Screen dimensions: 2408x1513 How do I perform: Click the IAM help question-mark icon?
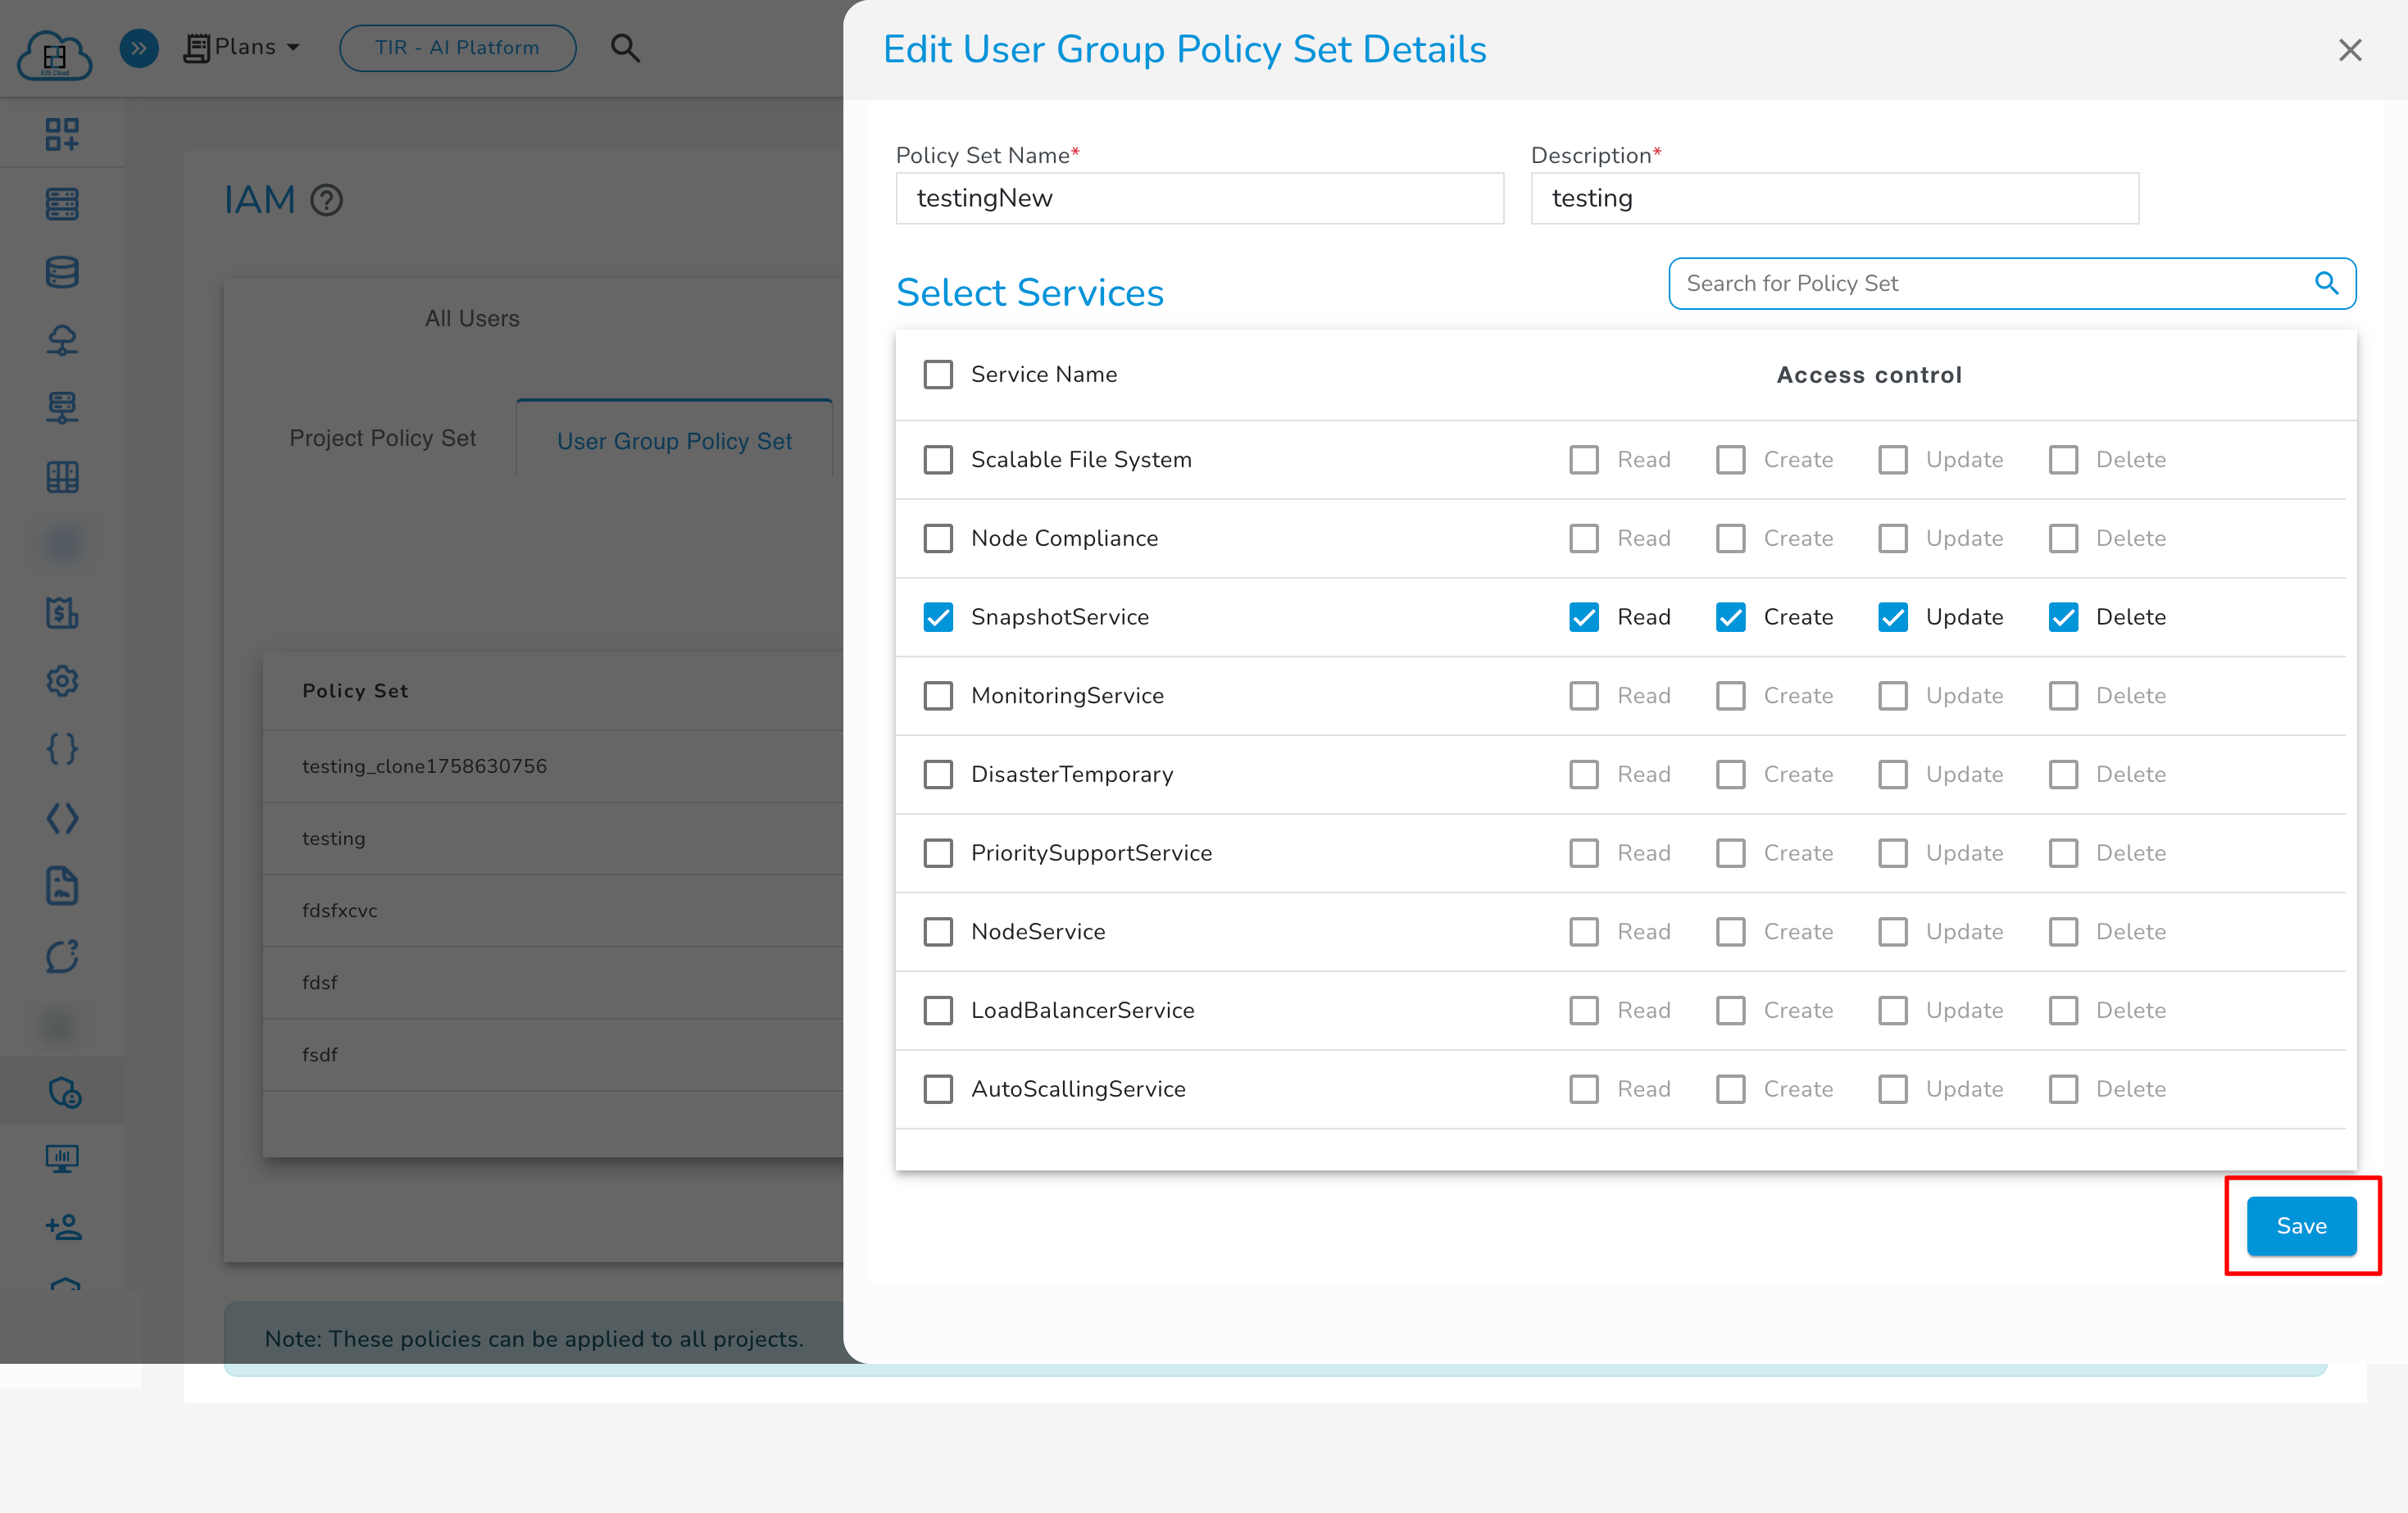(x=326, y=200)
